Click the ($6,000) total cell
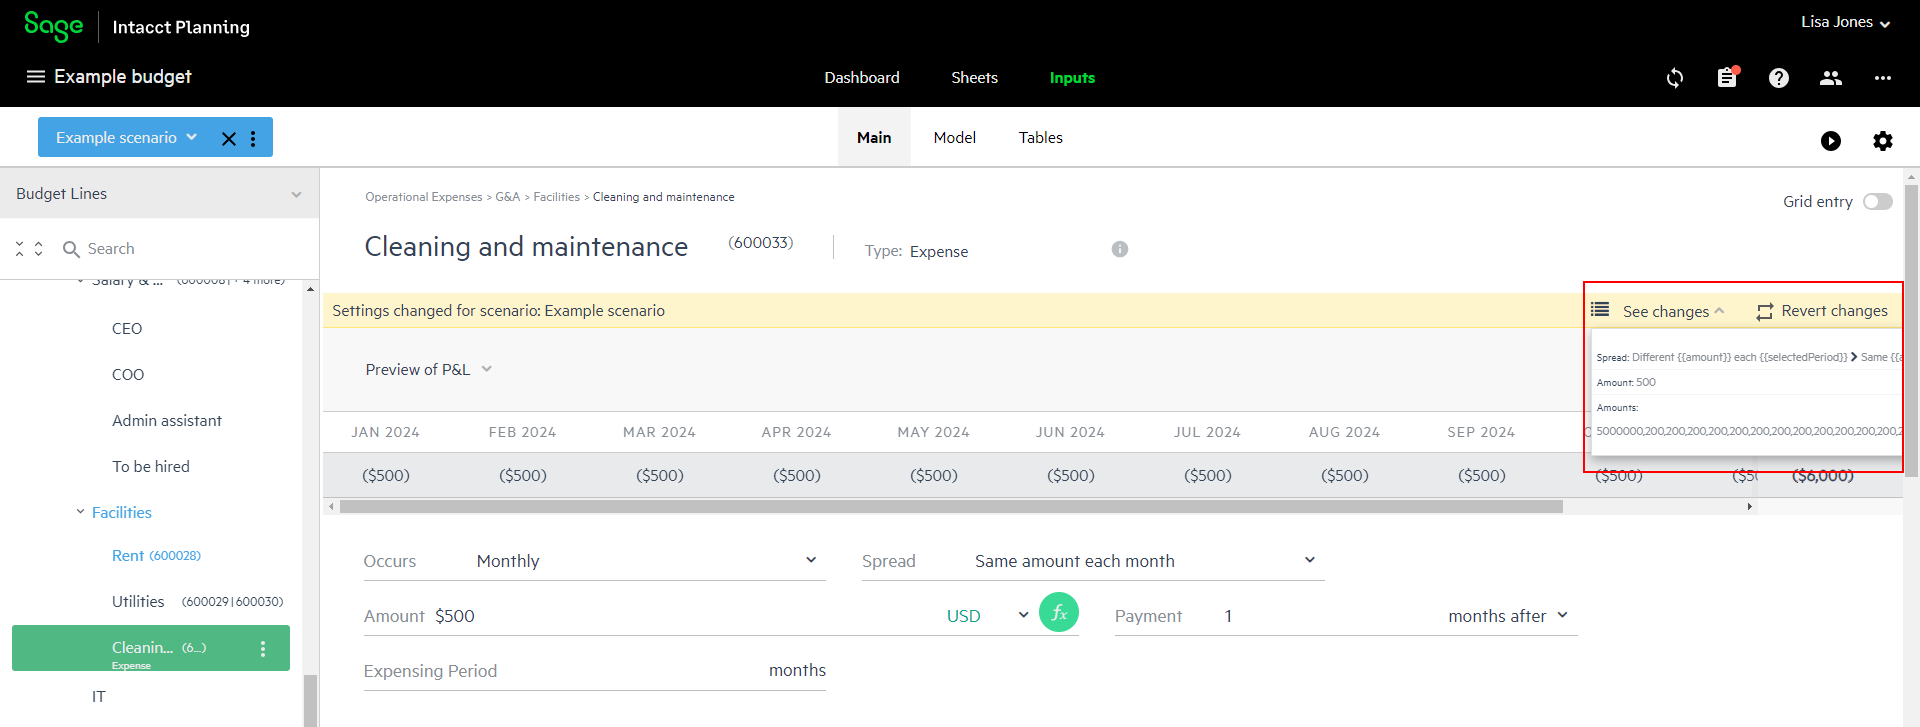This screenshot has width=1920, height=727. tap(1823, 476)
